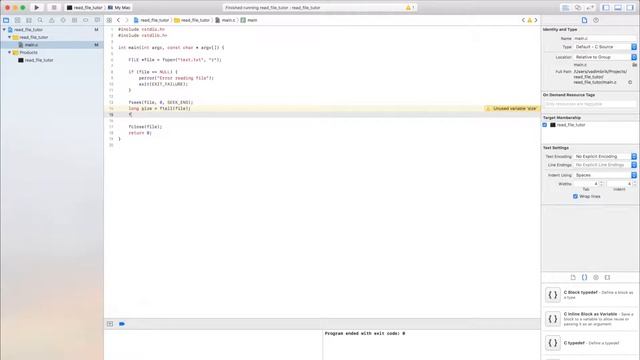Click the On Demand Resource Tags field

590,104
